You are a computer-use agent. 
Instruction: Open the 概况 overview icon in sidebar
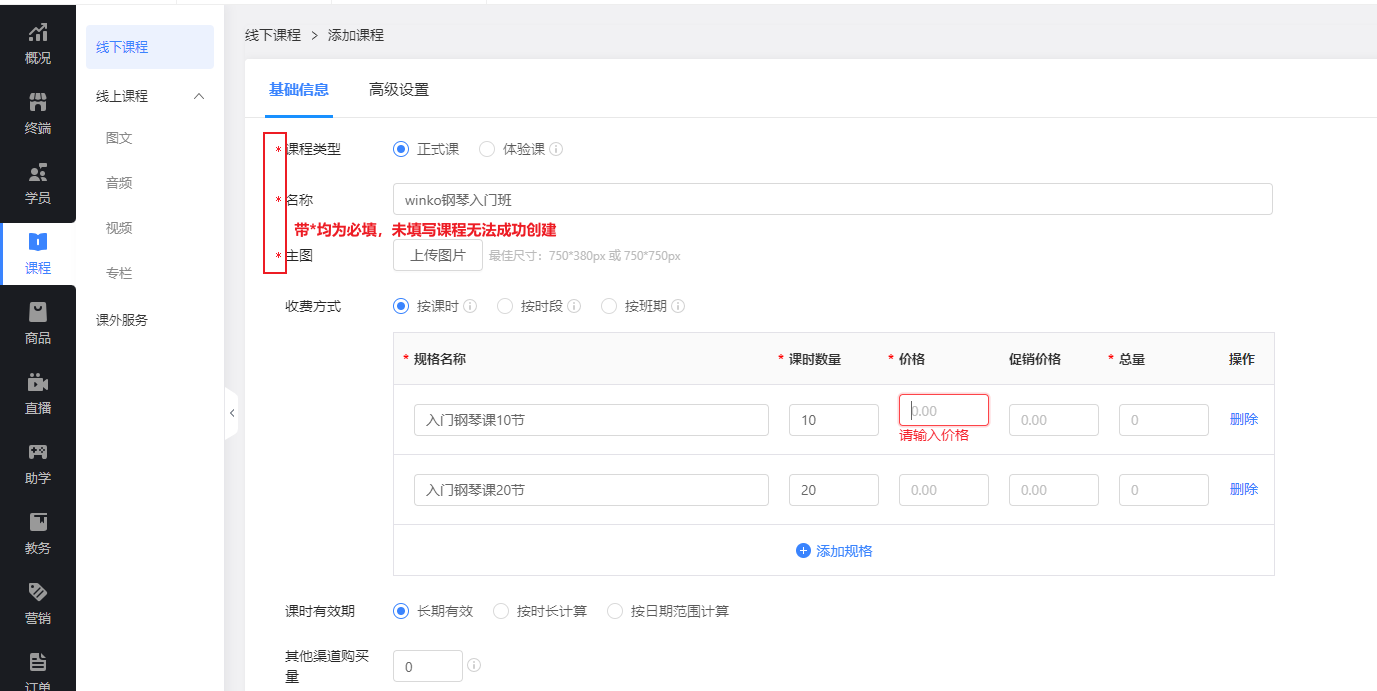tap(37, 33)
